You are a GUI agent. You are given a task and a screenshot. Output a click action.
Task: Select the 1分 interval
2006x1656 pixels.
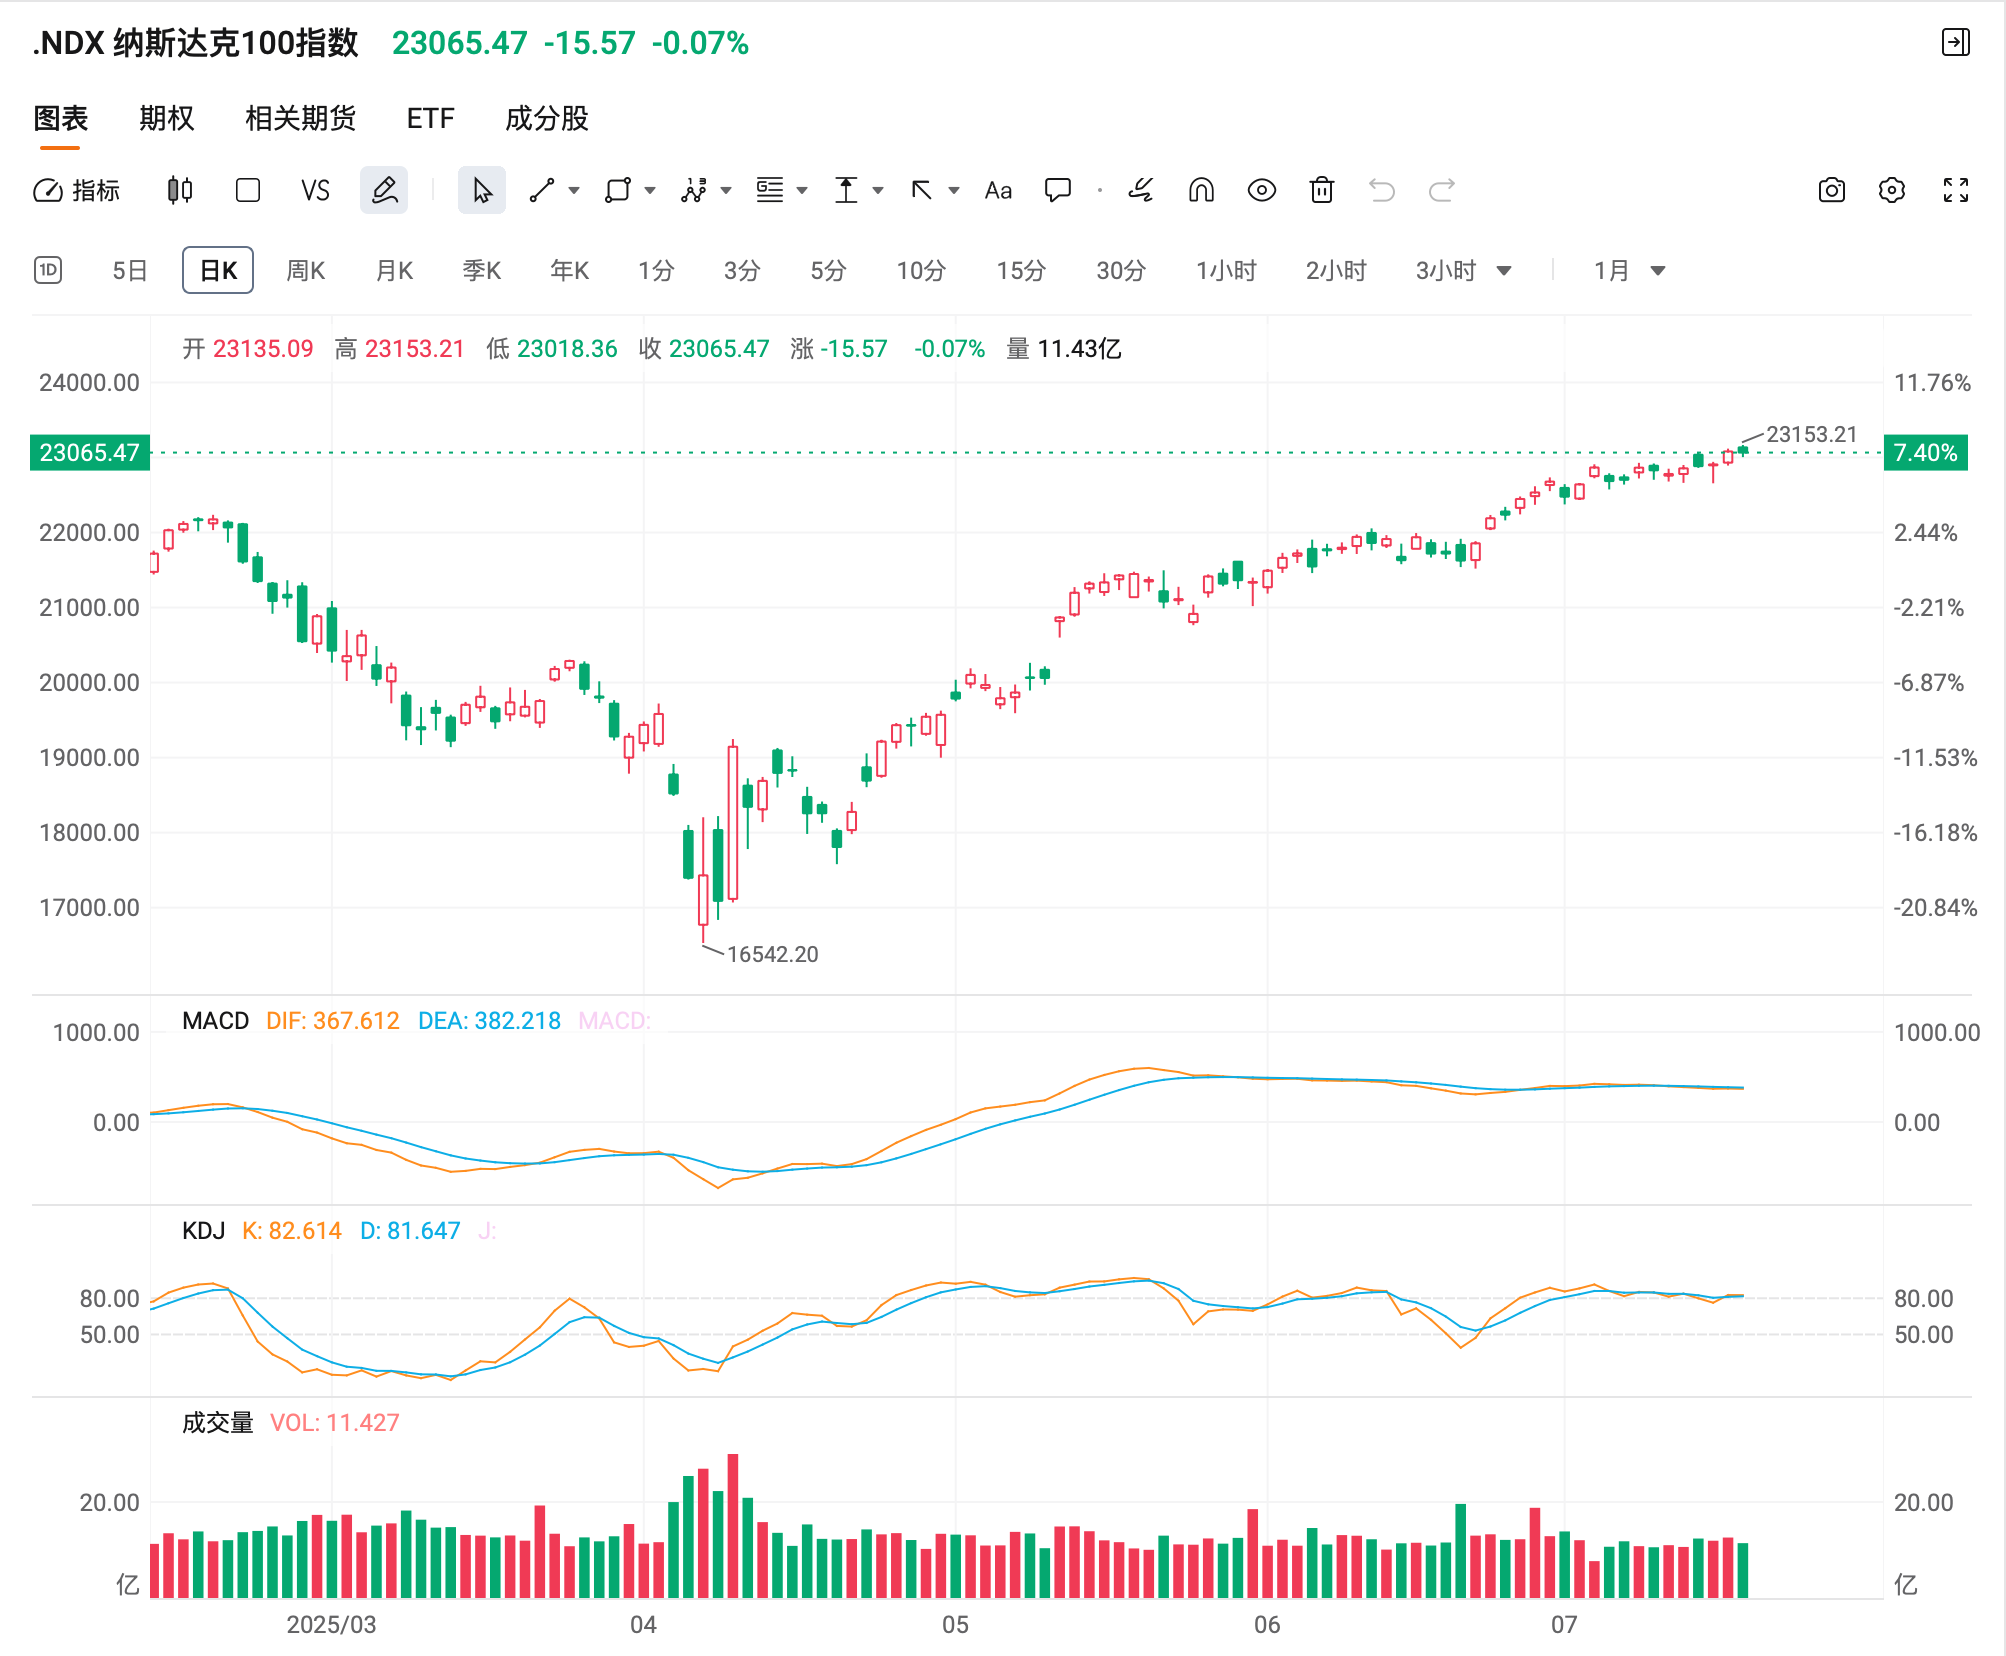[656, 270]
